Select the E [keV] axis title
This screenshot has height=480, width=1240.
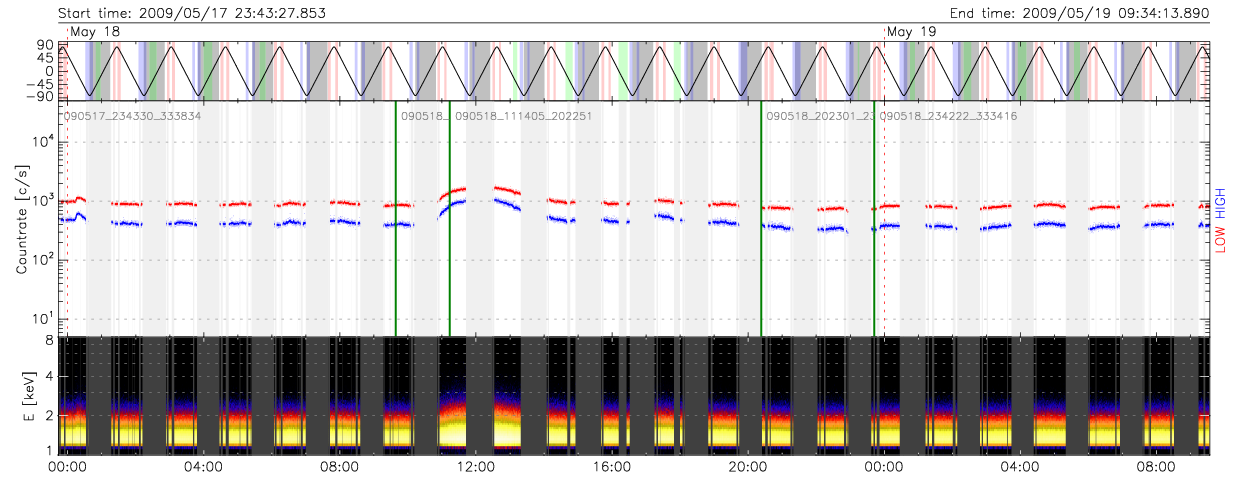[x=22, y=397]
